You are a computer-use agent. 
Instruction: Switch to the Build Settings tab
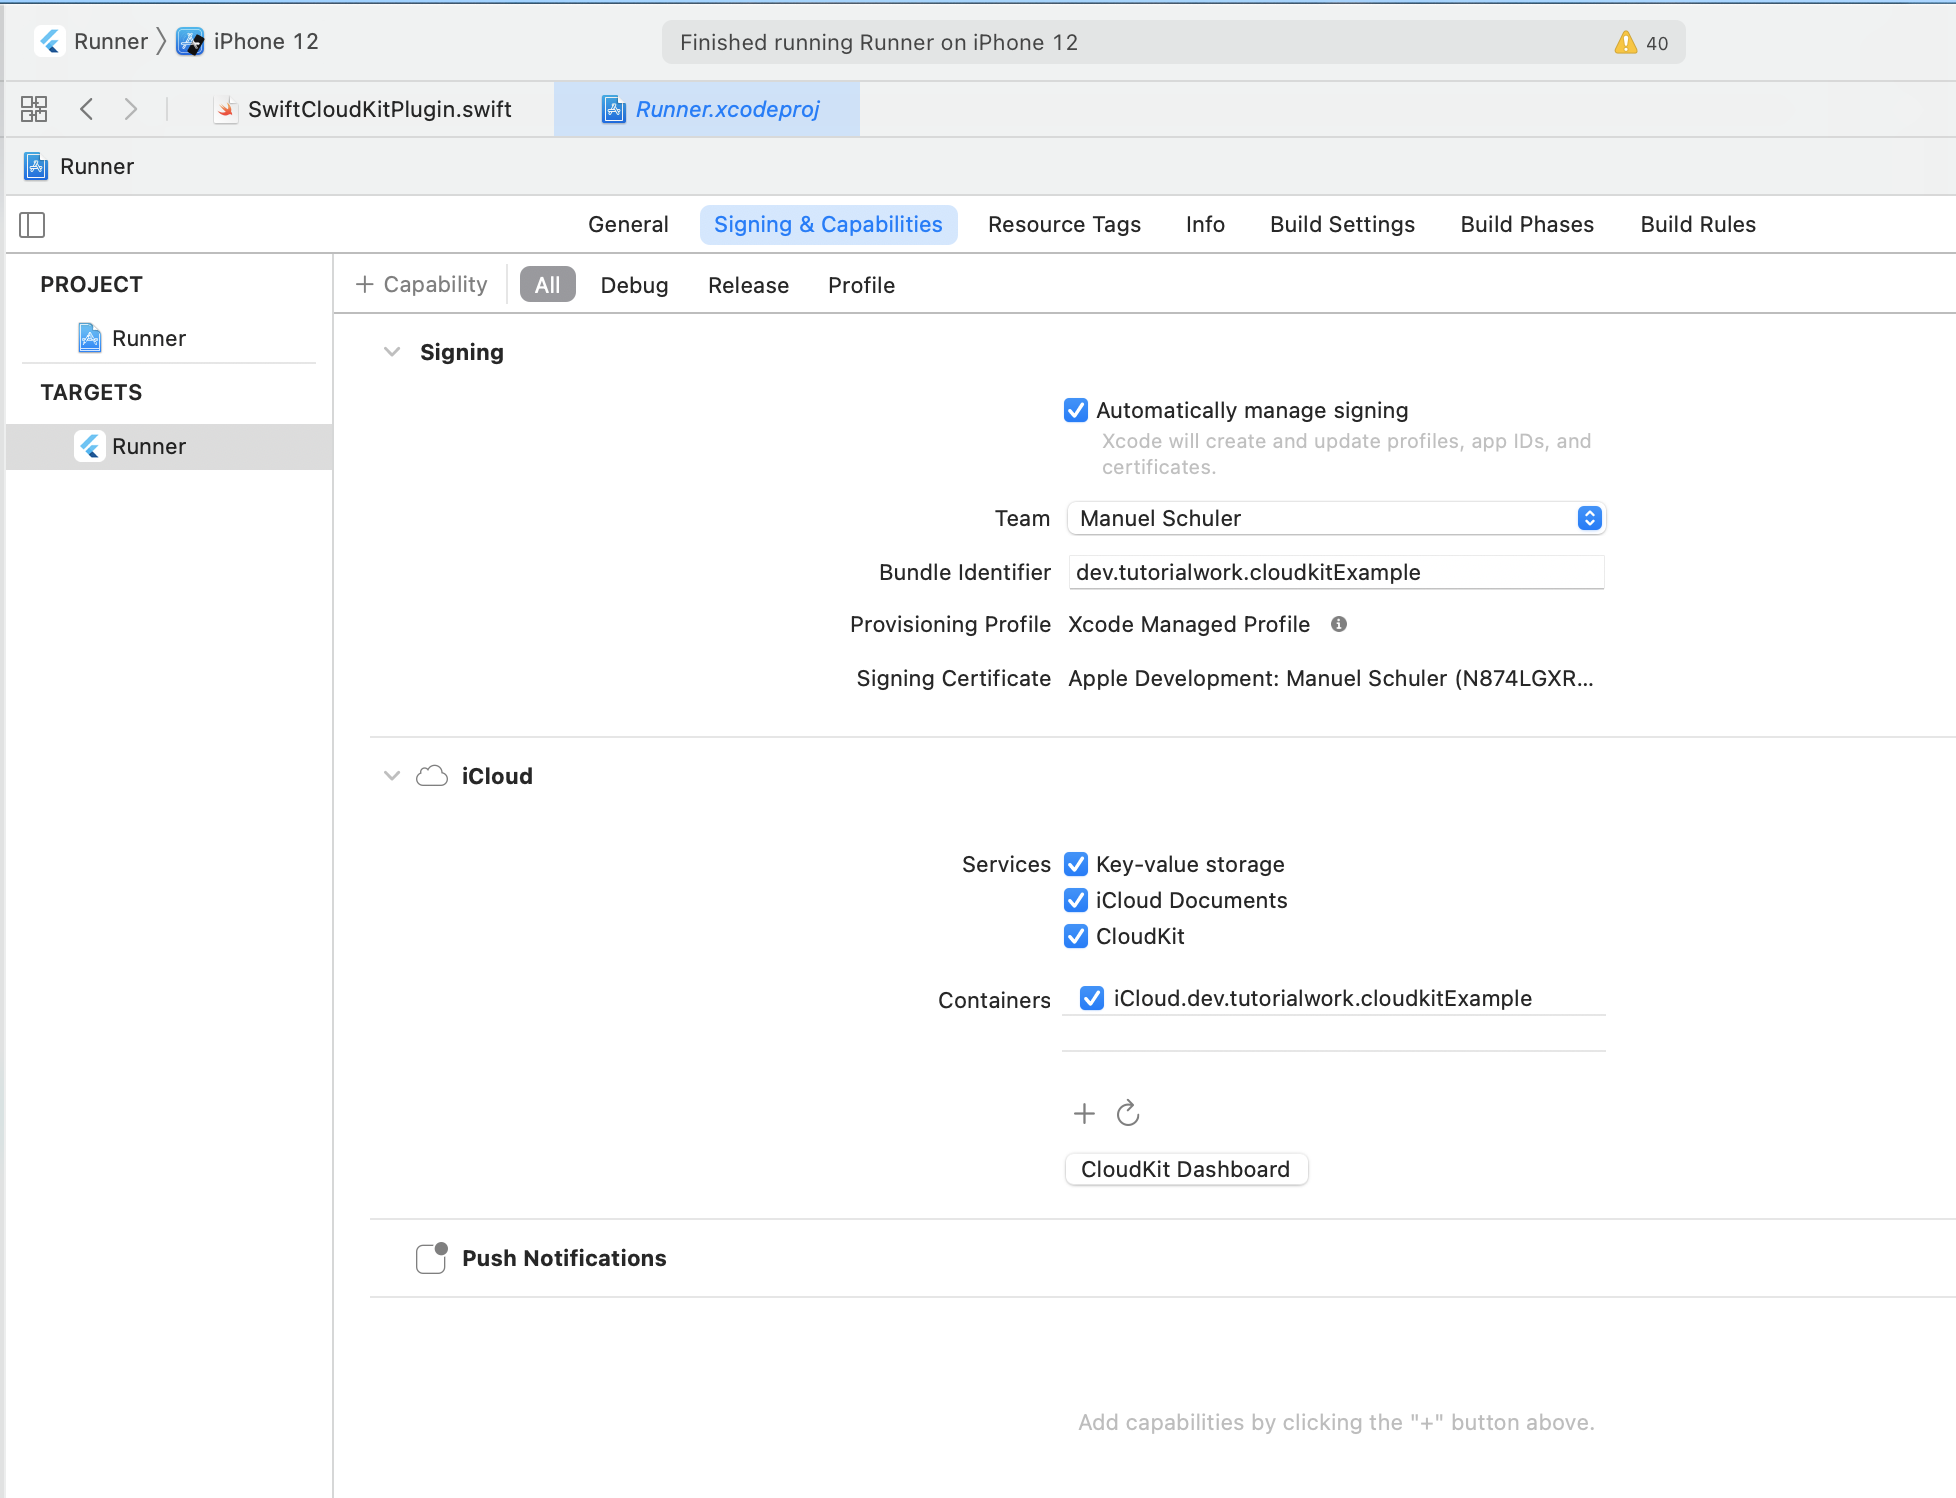[1342, 225]
